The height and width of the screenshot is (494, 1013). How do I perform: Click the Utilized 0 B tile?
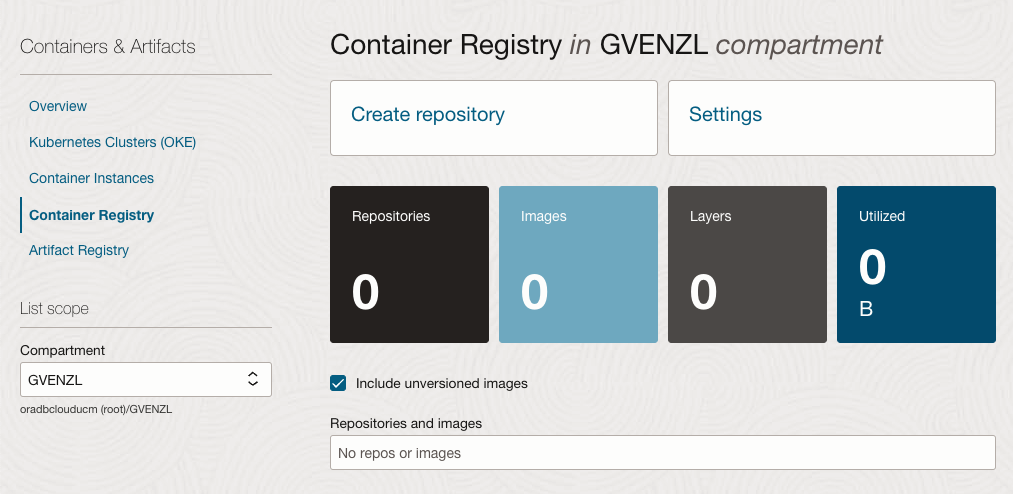(916, 265)
